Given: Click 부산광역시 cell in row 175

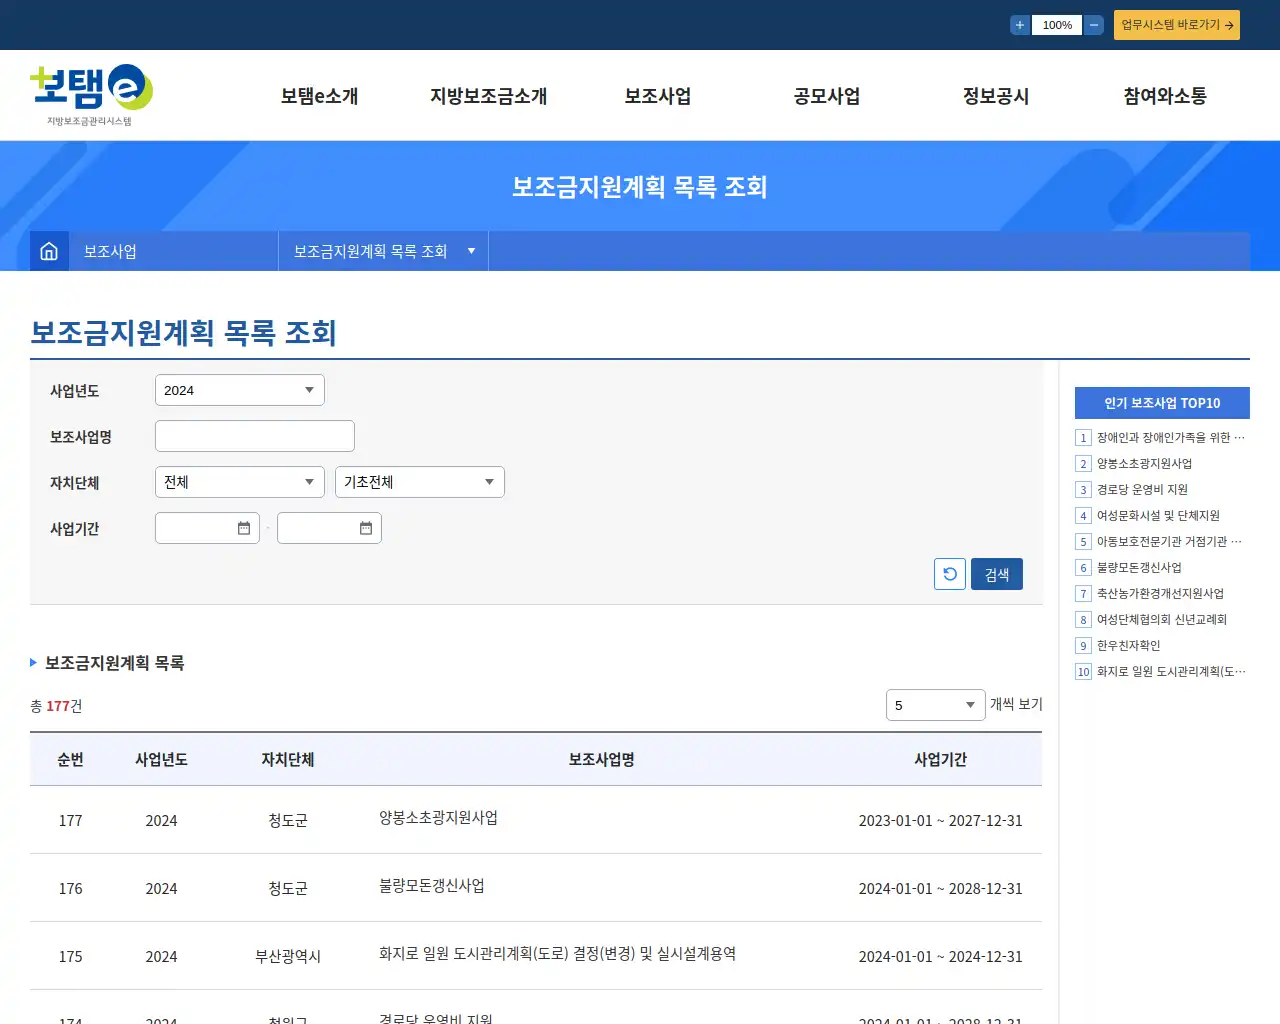Looking at the screenshot, I should tap(288, 957).
